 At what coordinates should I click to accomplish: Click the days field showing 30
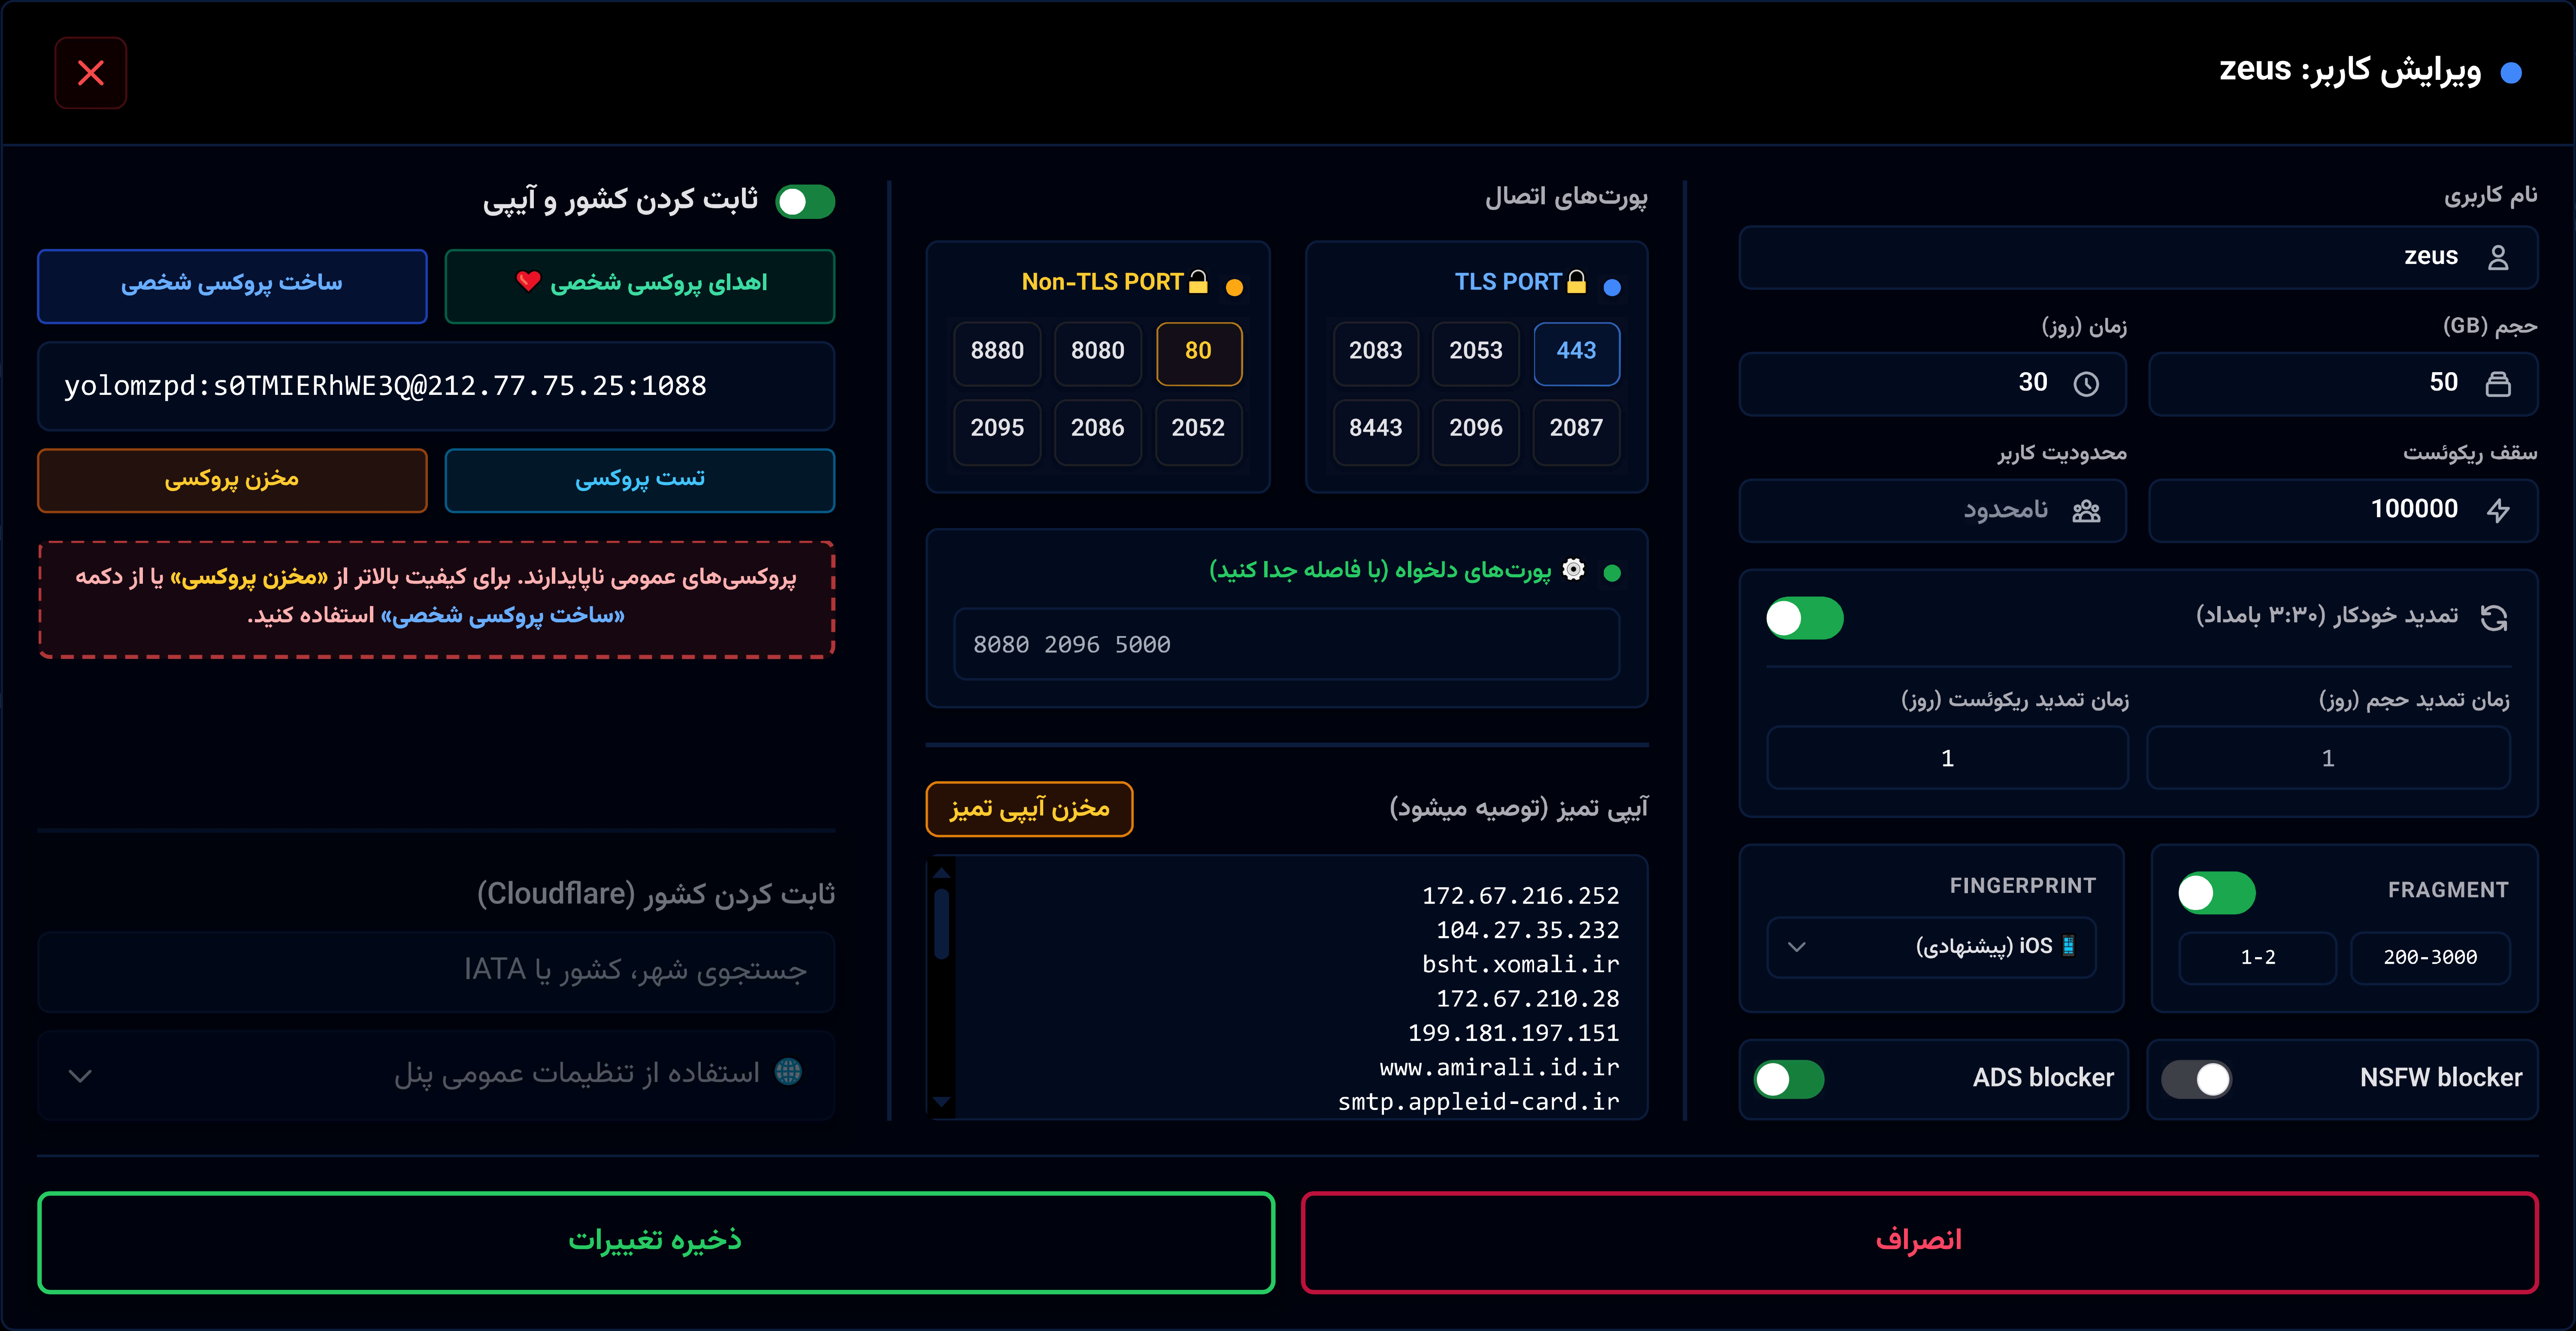point(1933,384)
